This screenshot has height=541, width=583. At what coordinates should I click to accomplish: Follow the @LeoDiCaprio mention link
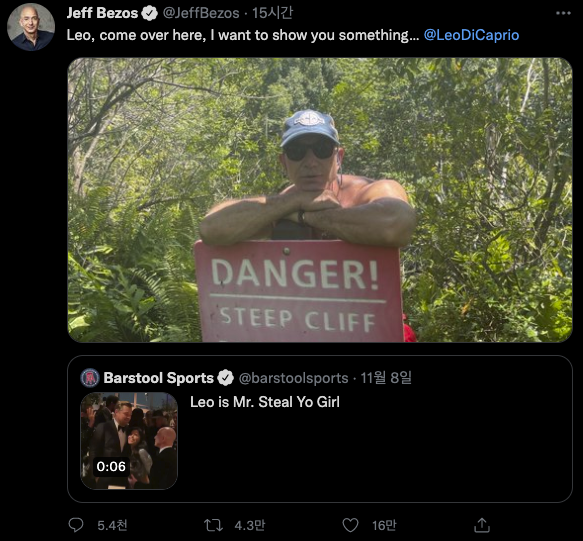click(471, 35)
